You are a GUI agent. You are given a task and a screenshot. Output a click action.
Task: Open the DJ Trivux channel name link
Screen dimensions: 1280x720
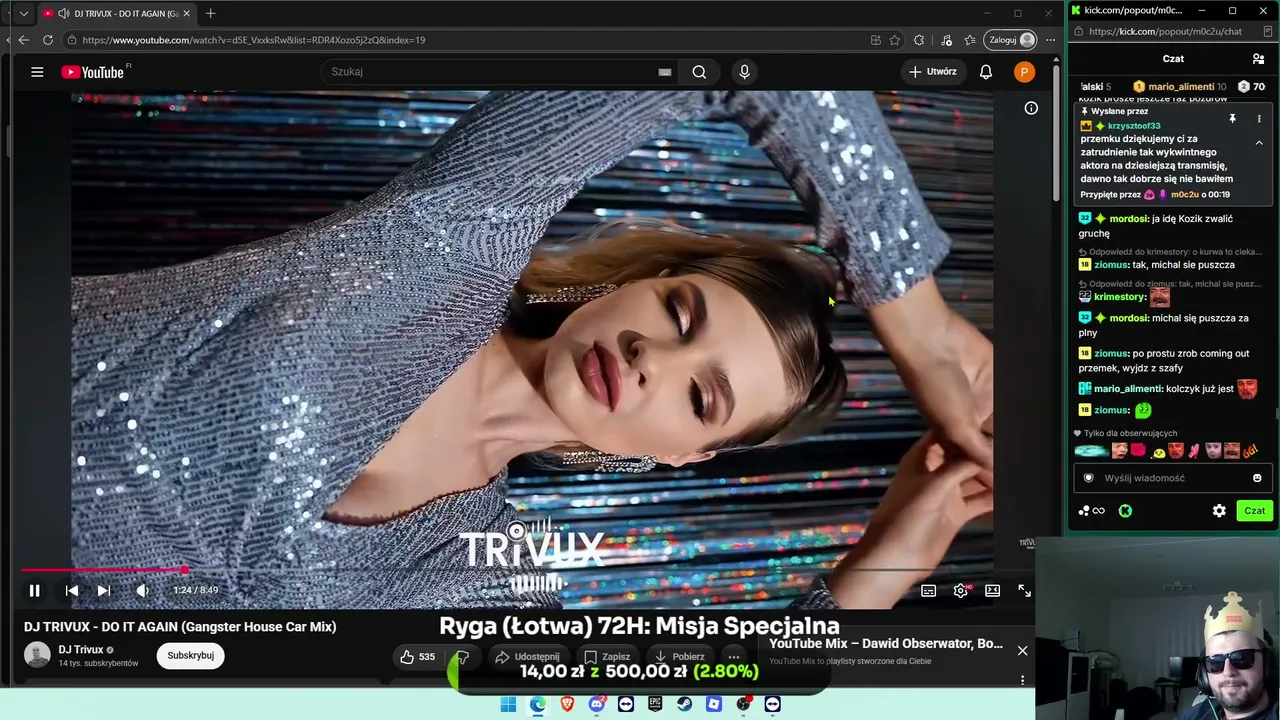(x=81, y=650)
